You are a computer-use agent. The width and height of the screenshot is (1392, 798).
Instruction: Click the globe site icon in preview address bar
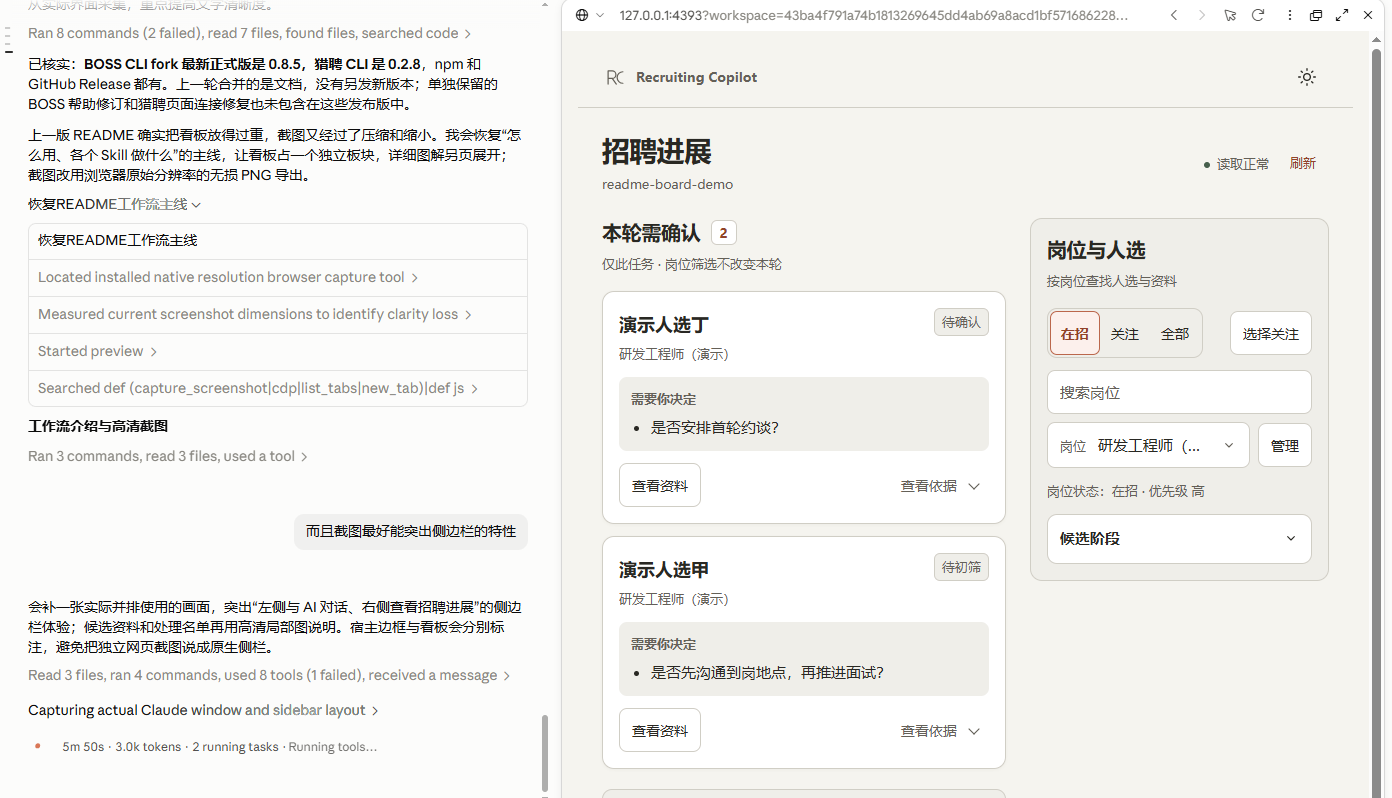(583, 15)
